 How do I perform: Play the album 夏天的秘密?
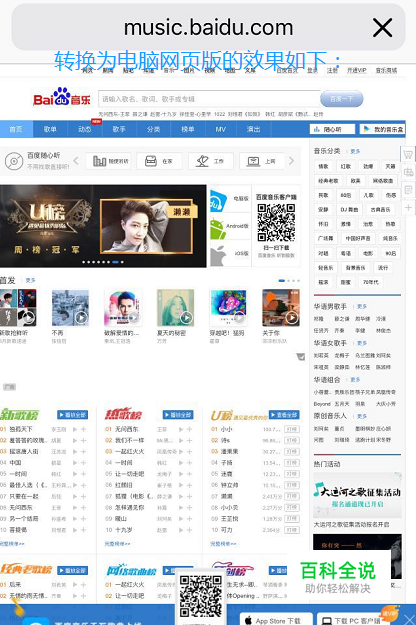coord(186,318)
